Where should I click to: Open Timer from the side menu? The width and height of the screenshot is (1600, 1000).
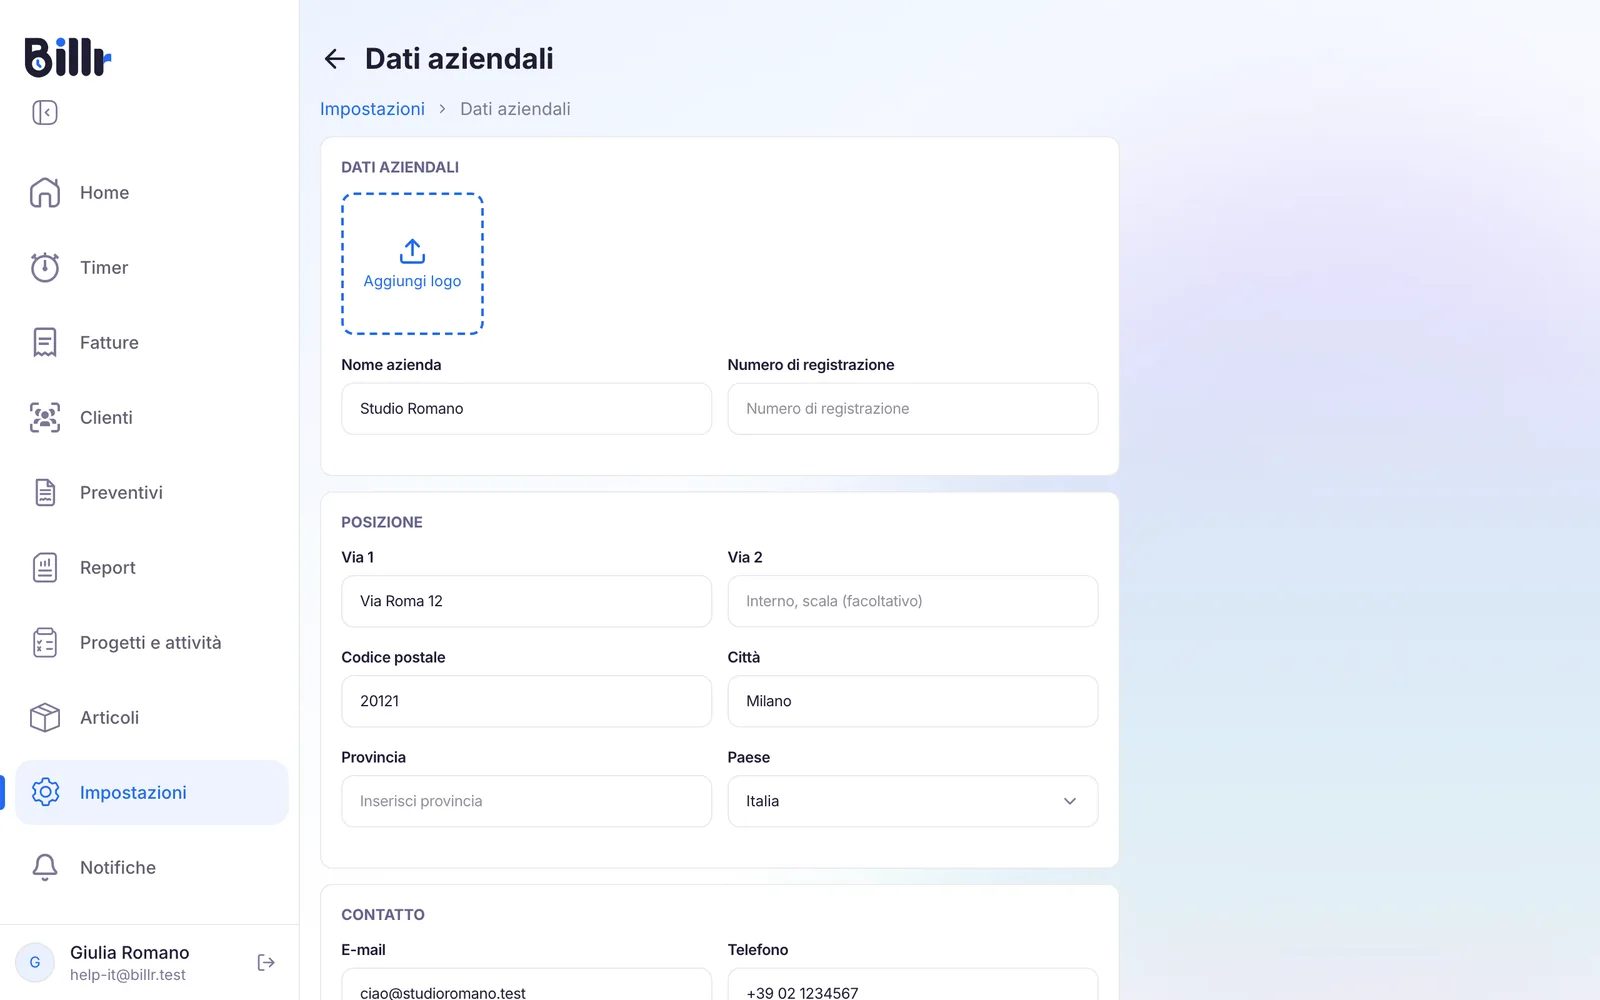click(152, 267)
